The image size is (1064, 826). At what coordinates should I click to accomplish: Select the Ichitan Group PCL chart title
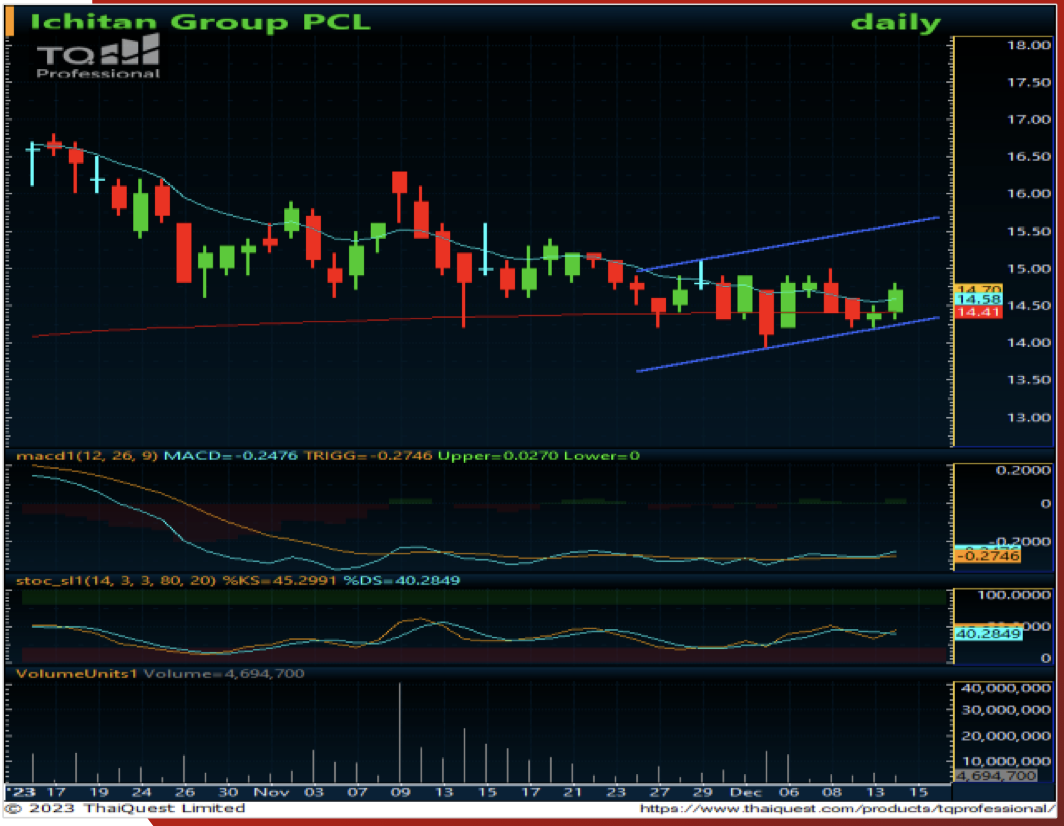[x=200, y=22]
